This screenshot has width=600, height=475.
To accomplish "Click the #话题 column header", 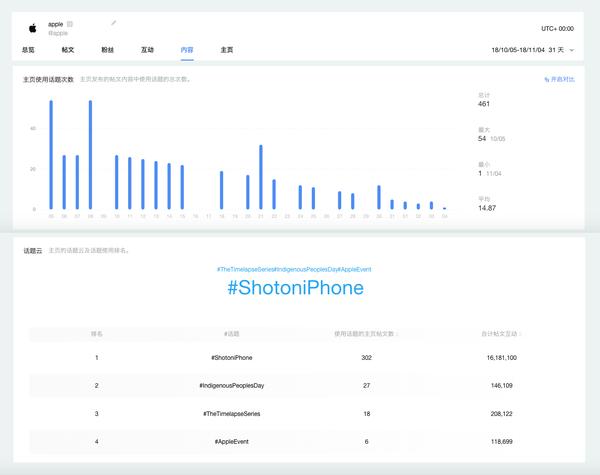I will click(x=232, y=334).
